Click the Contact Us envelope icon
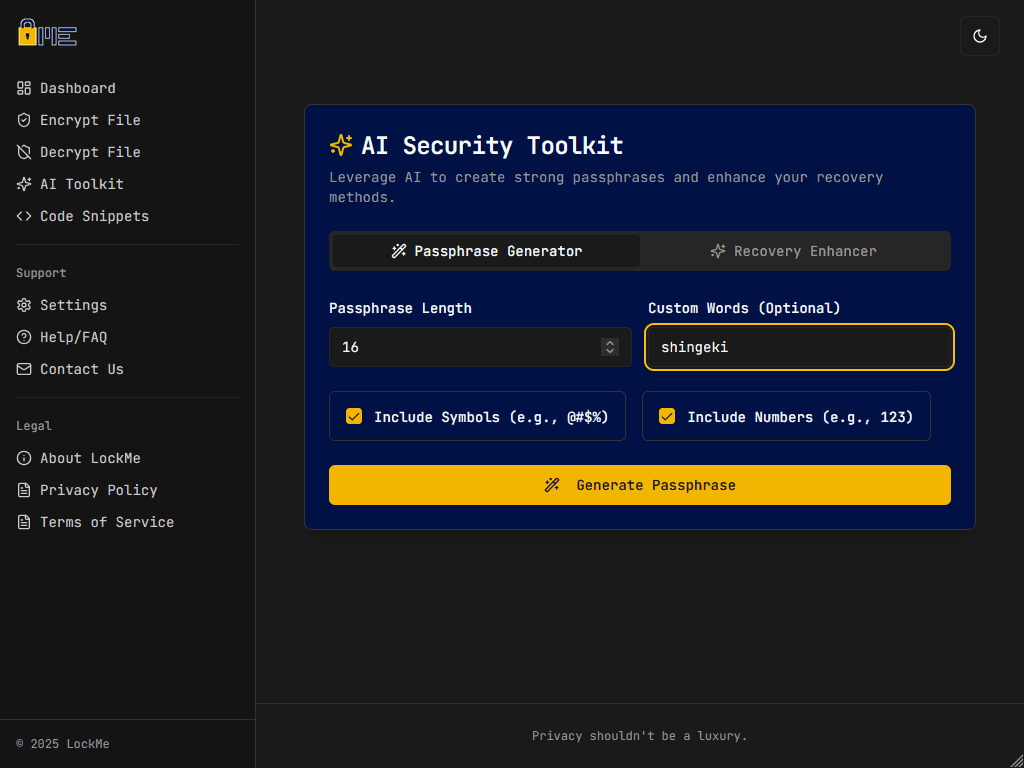1024x768 pixels. 24,369
